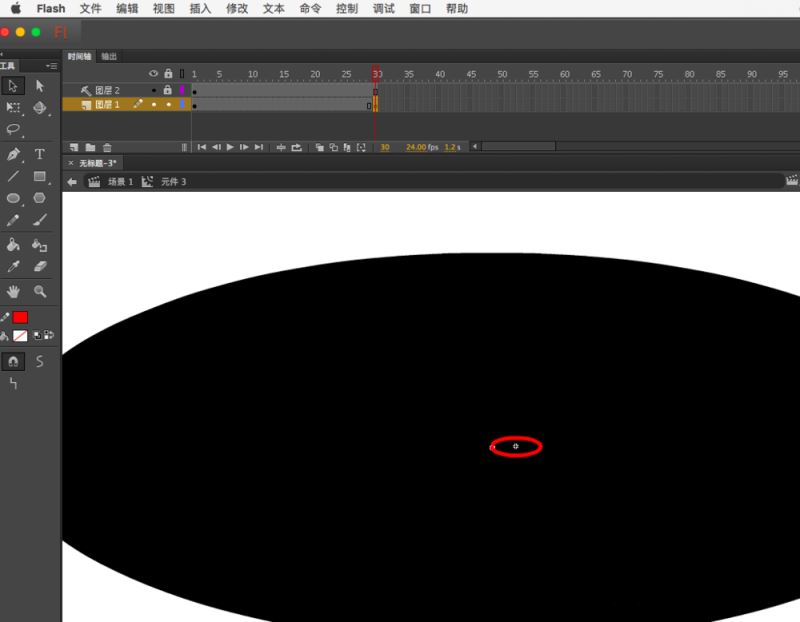
Task: Open the Apple menu
Action: click(x=16, y=8)
